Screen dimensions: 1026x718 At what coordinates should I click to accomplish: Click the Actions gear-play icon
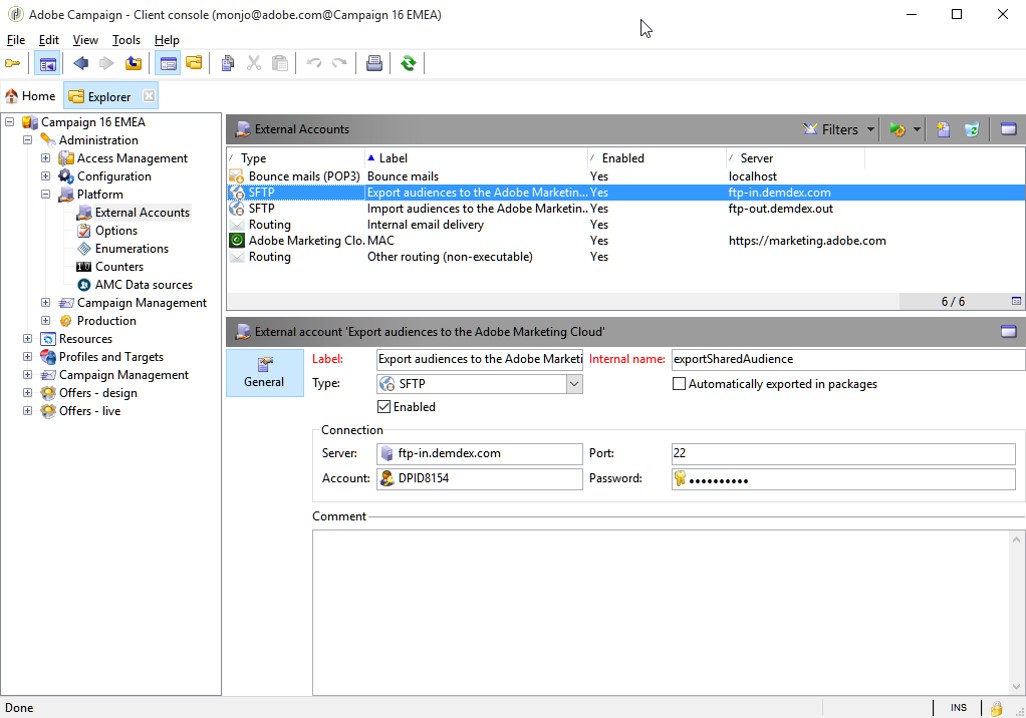(897, 130)
